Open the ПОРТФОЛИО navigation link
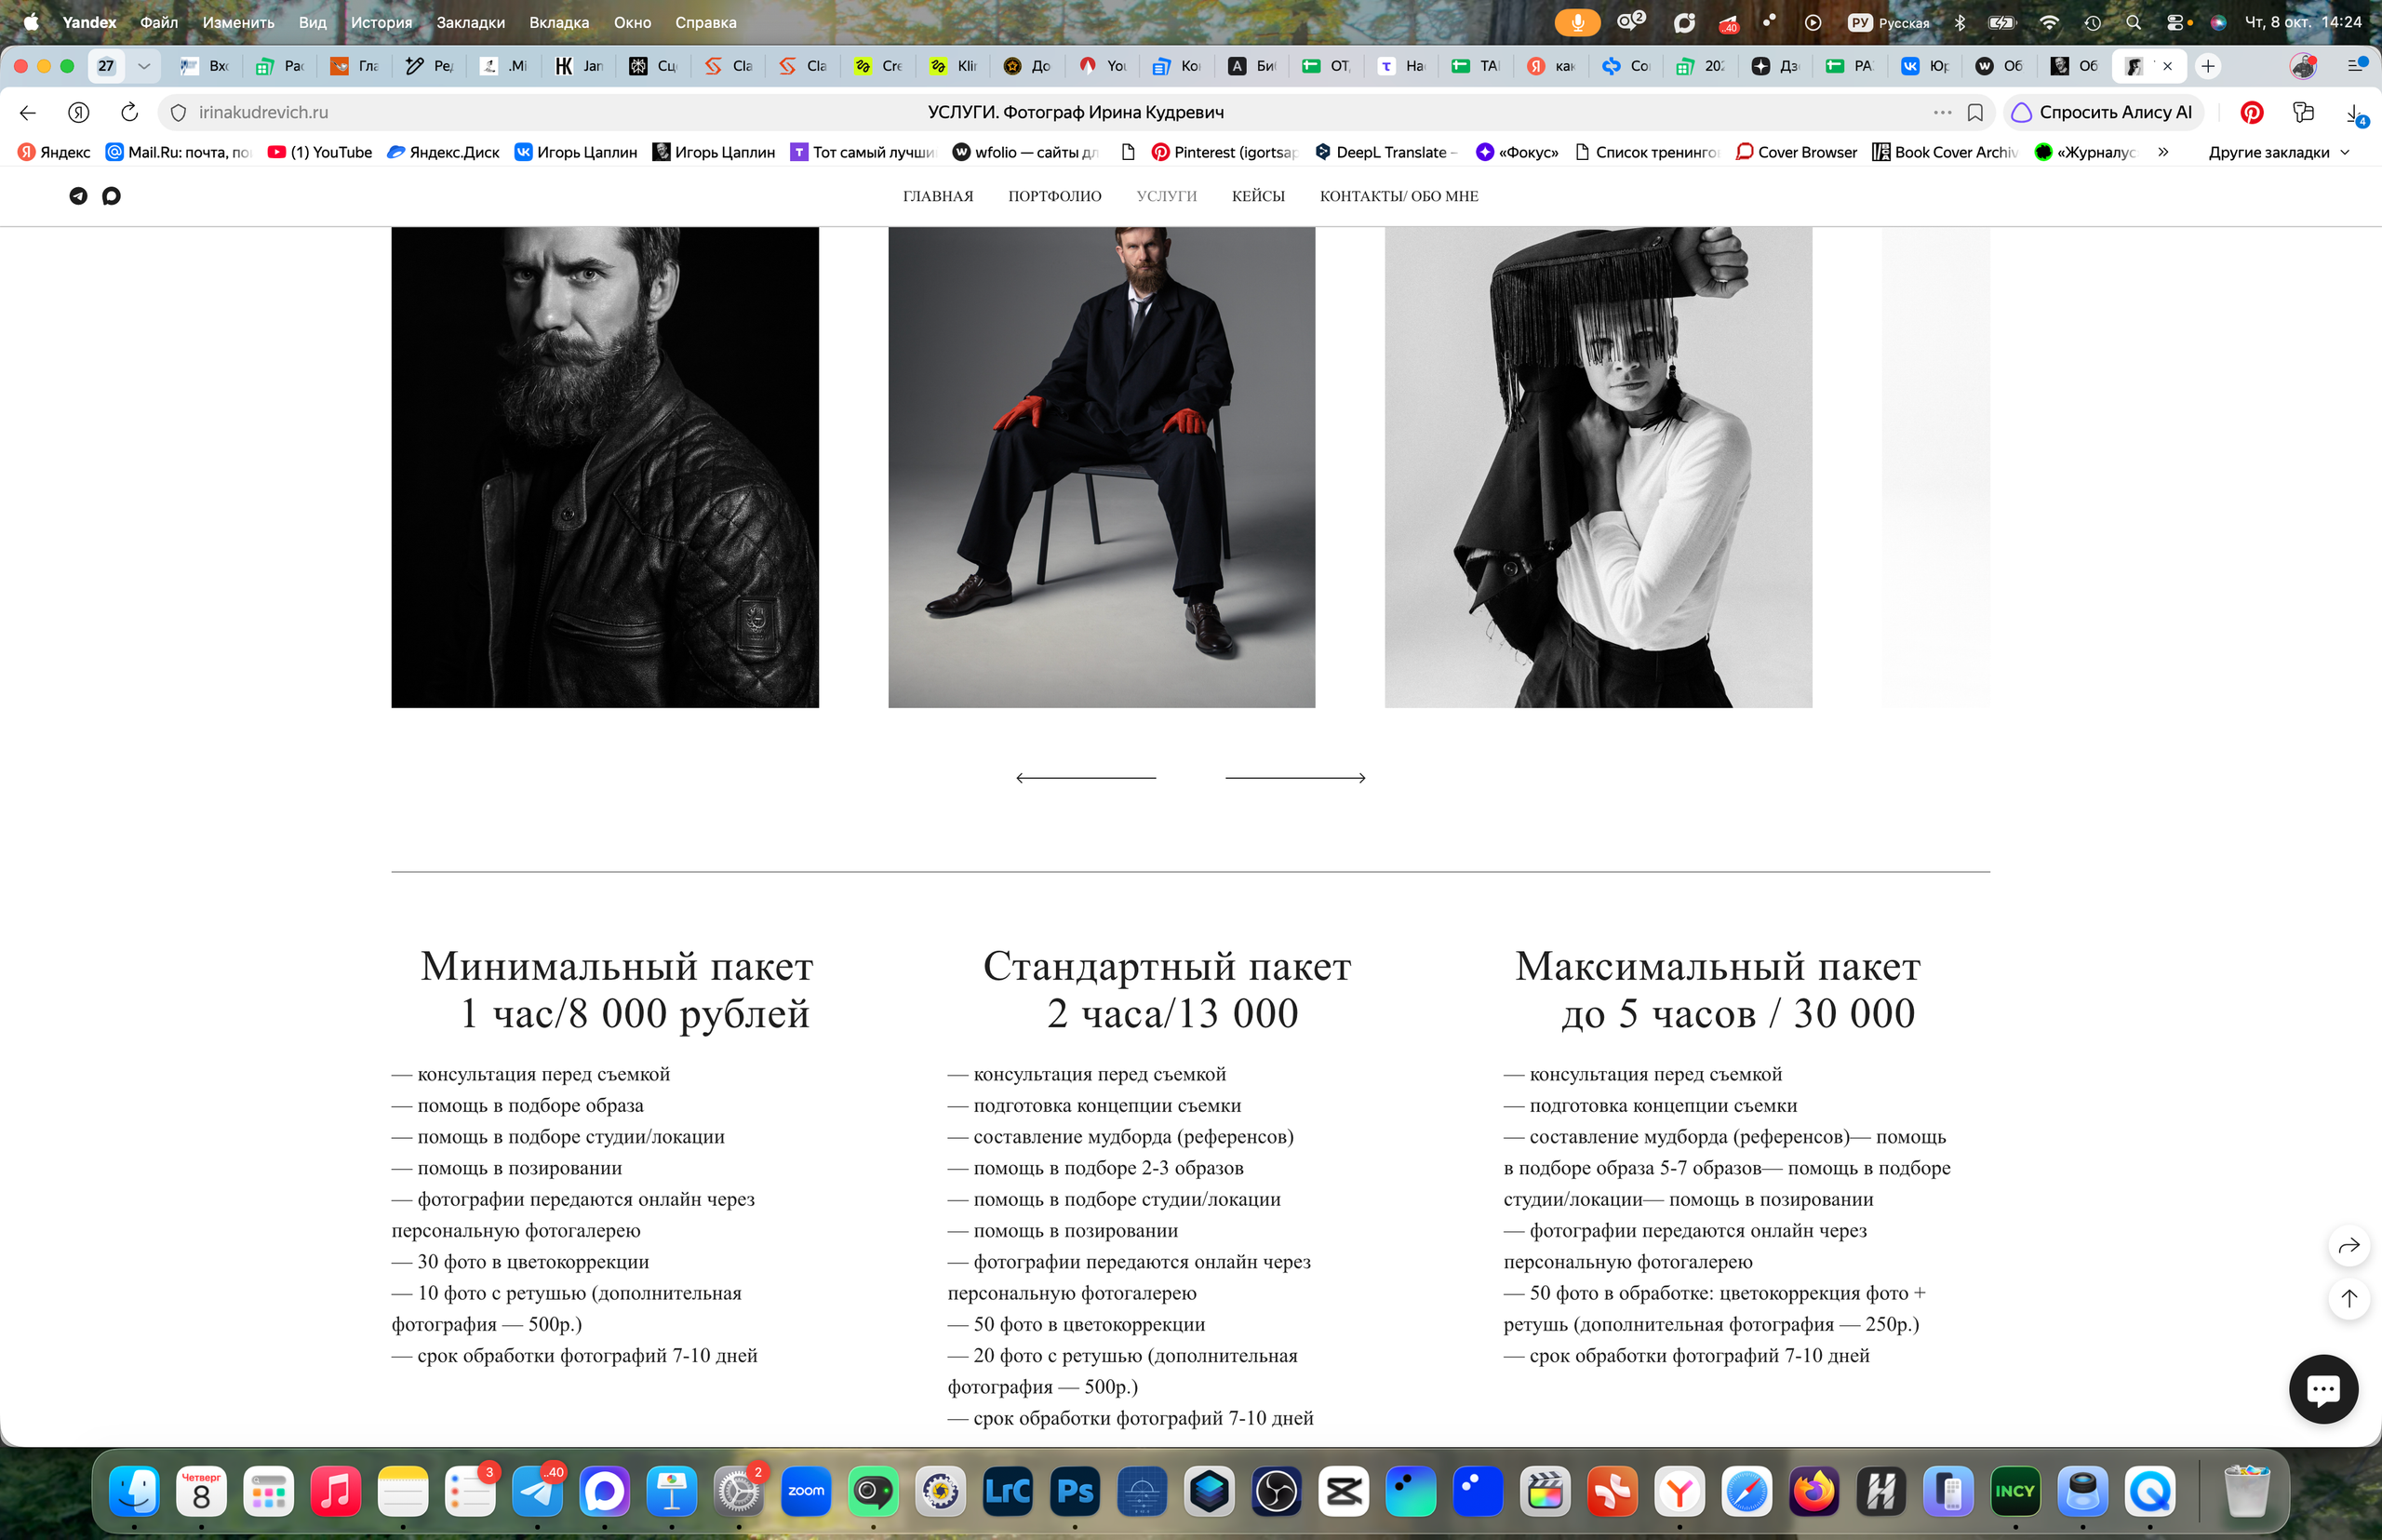2382x1540 pixels. pyautogui.click(x=1055, y=196)
